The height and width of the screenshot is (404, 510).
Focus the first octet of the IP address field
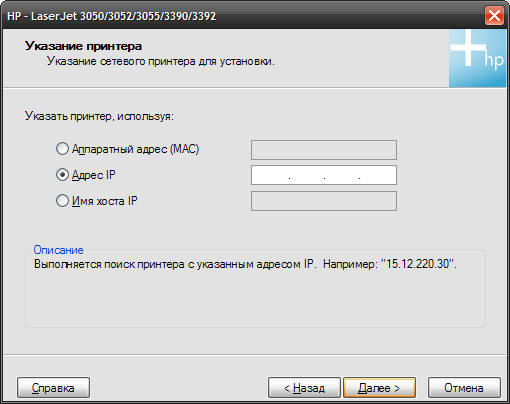[271, 175]
